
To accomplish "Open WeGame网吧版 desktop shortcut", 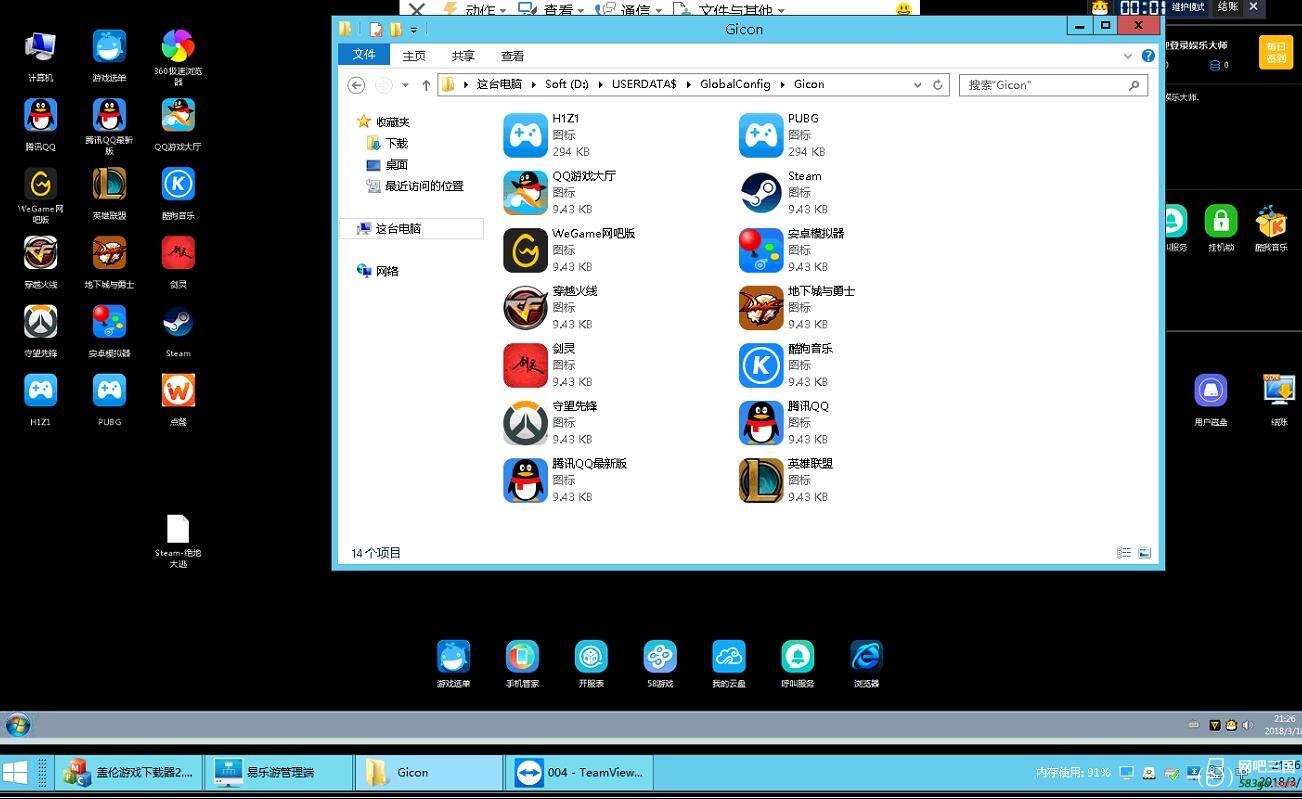I will 41,196.
